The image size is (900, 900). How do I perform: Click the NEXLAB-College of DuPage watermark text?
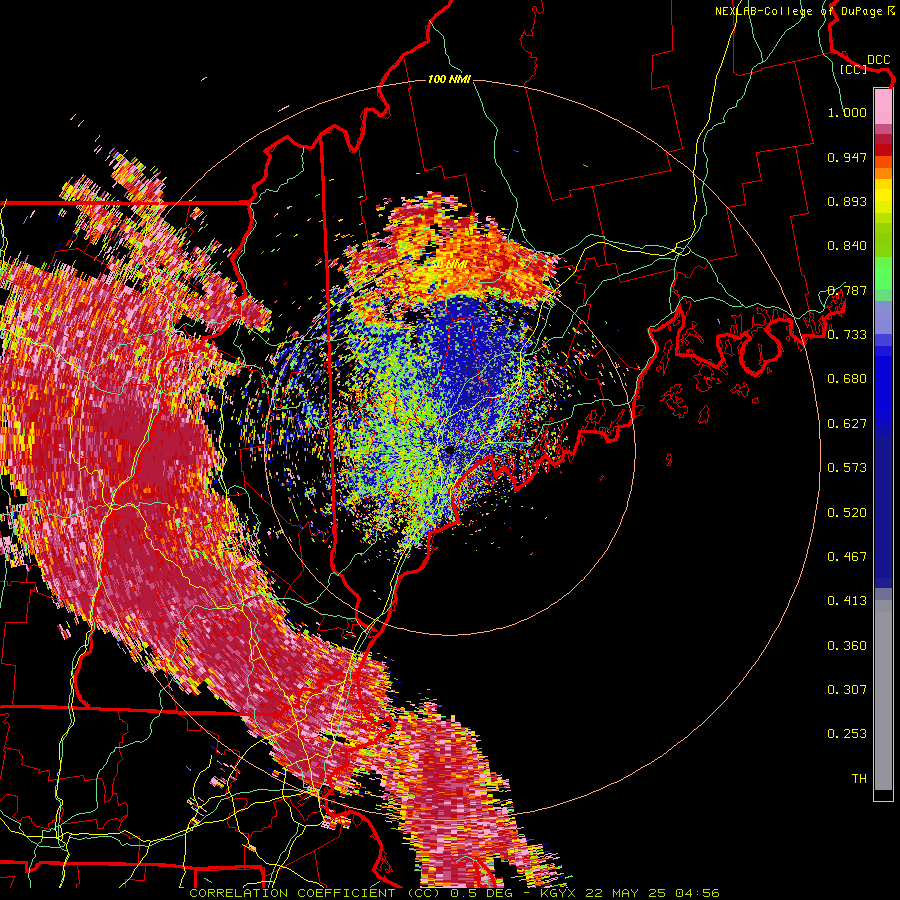[x=805, y=11]
